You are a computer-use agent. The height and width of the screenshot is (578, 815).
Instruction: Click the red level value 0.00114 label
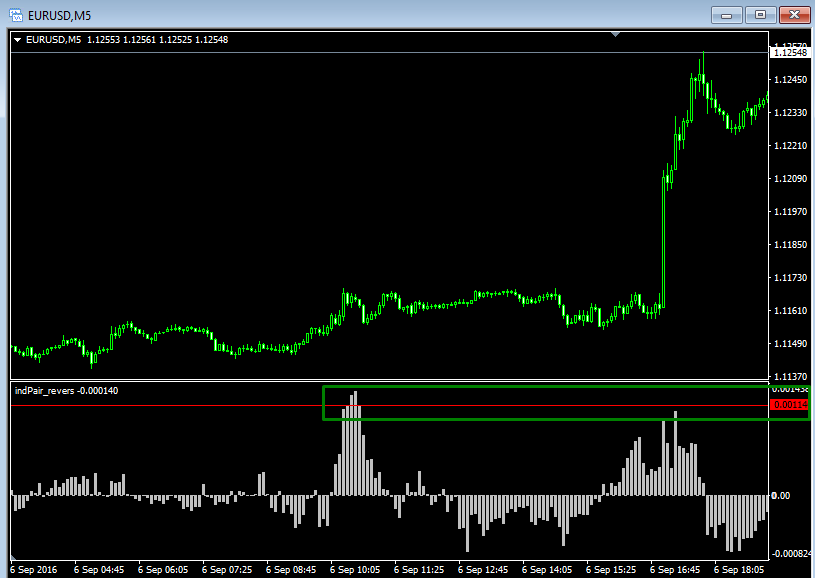790,405
